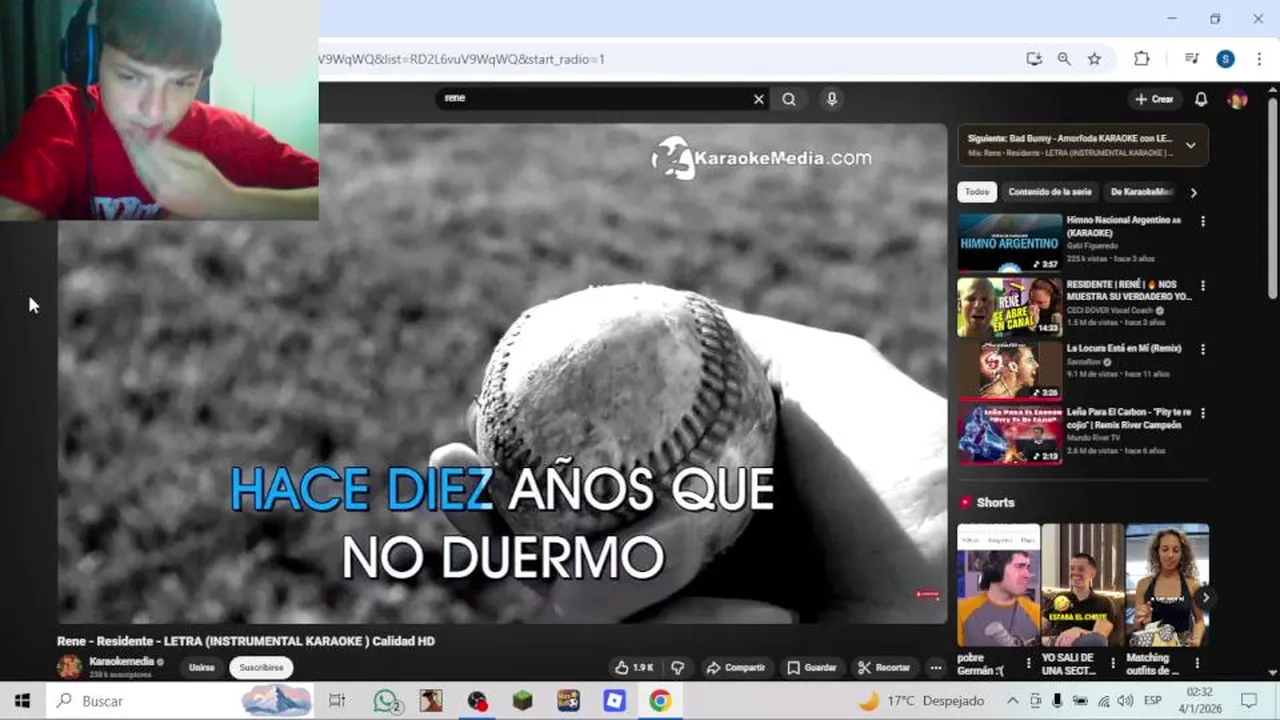The width and height of the screenshot is (1280, 720).
Task: Open the Chrome extensions puzzle icon
Action: 1141,59
